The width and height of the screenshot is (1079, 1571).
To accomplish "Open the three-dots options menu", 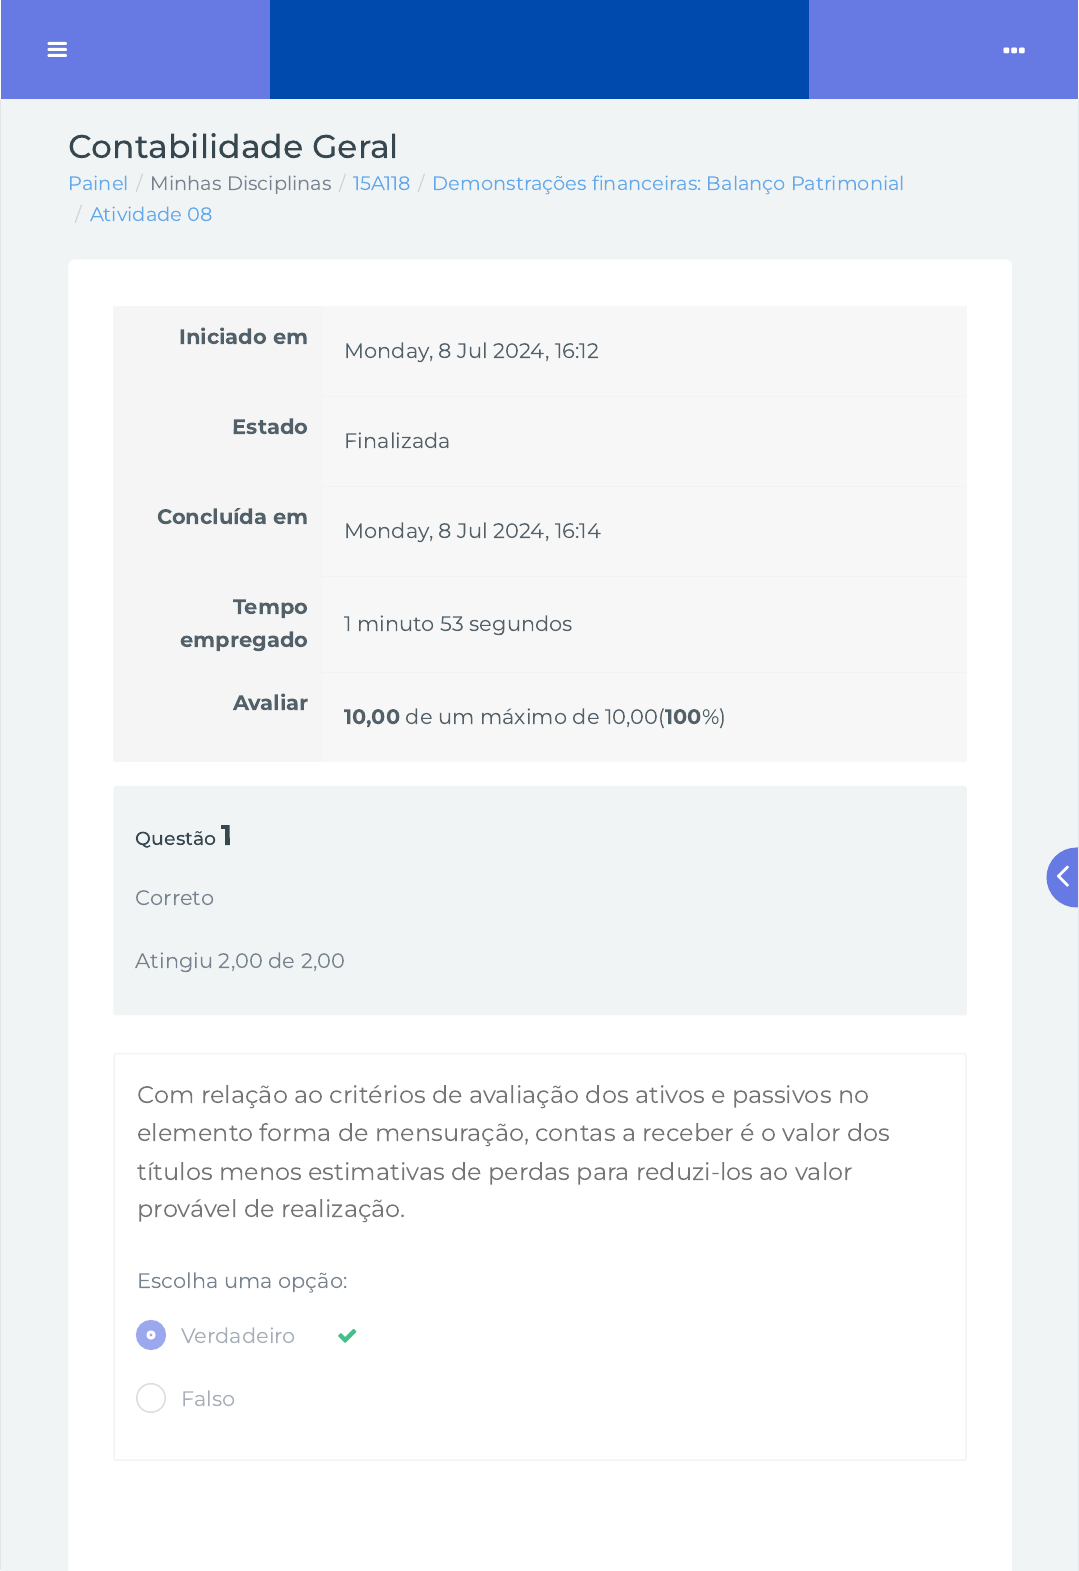I will click(1014, 50).
